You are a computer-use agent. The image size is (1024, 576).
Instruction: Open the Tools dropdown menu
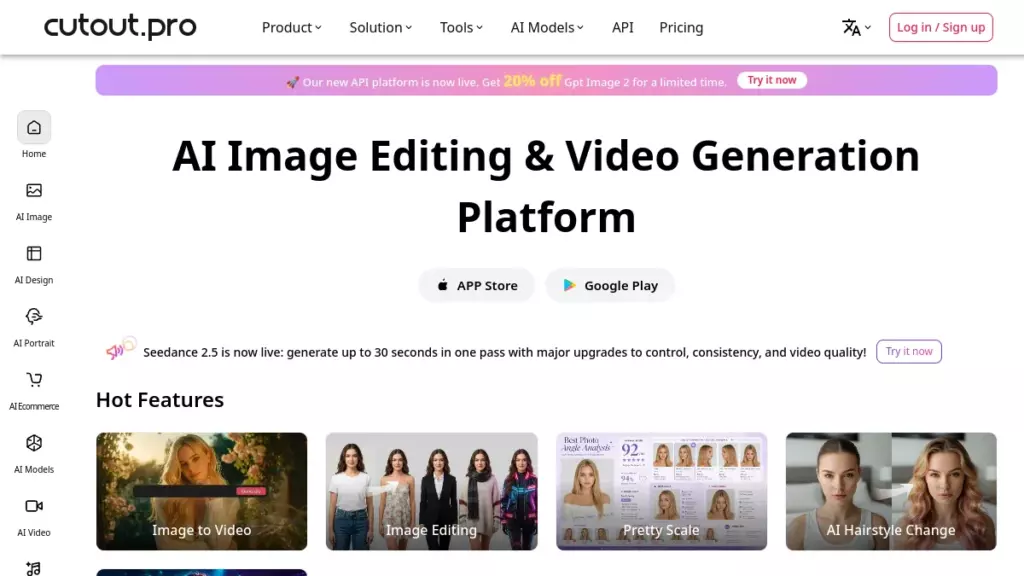tap(461, 27)
